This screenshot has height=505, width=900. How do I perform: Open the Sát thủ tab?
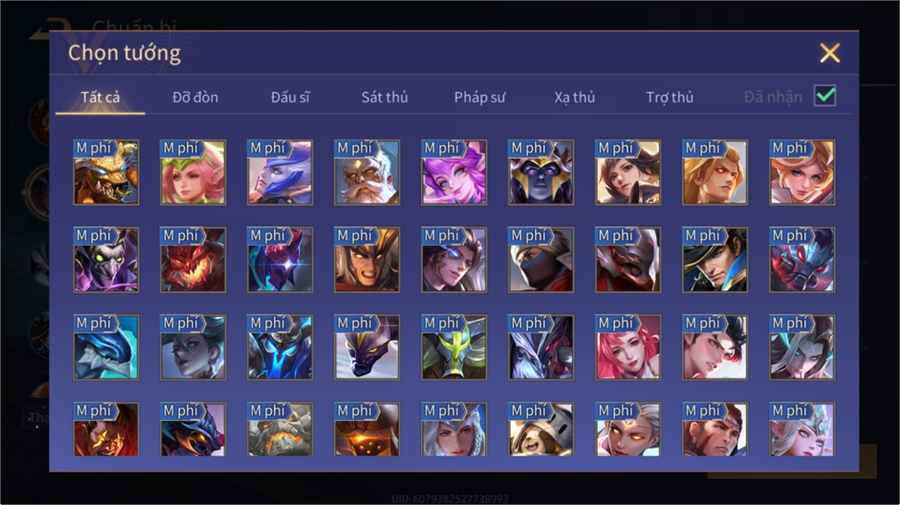pos(385,97)
